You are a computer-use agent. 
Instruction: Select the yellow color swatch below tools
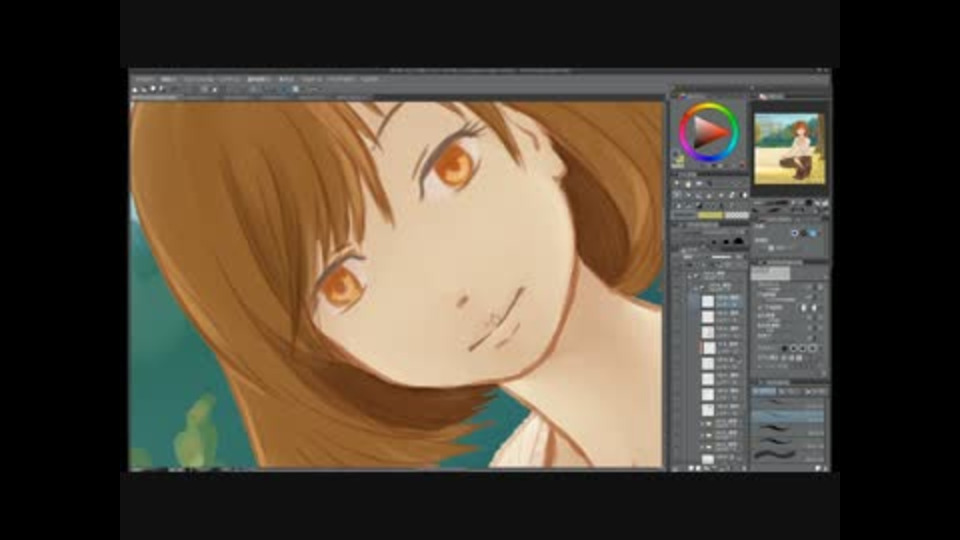(710, 216)
